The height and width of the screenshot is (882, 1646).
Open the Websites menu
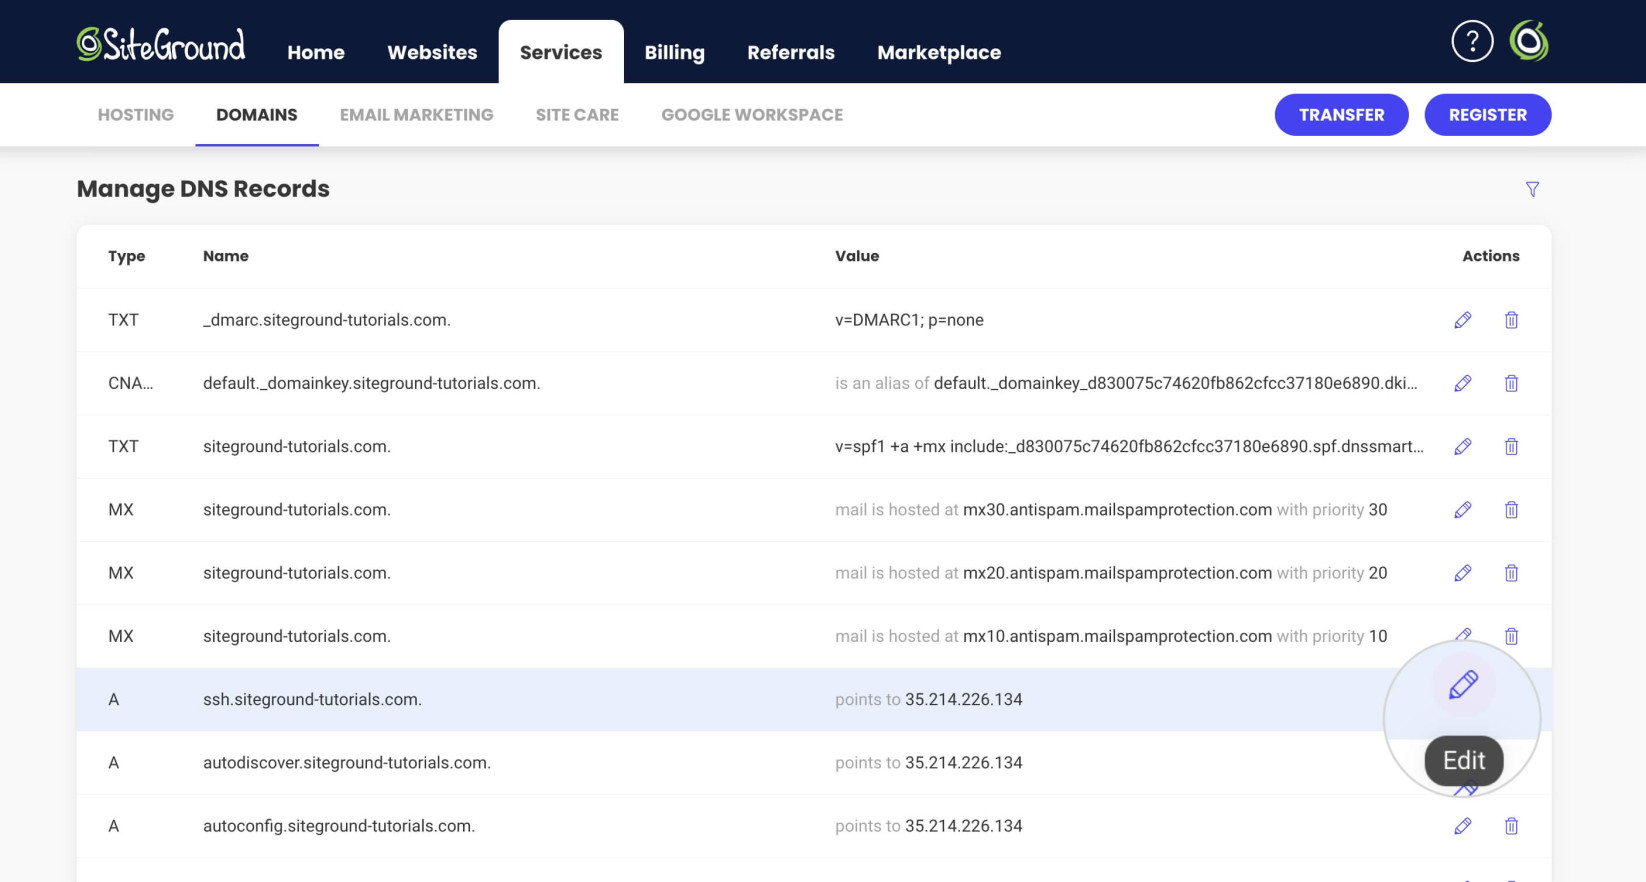point(432,52)
